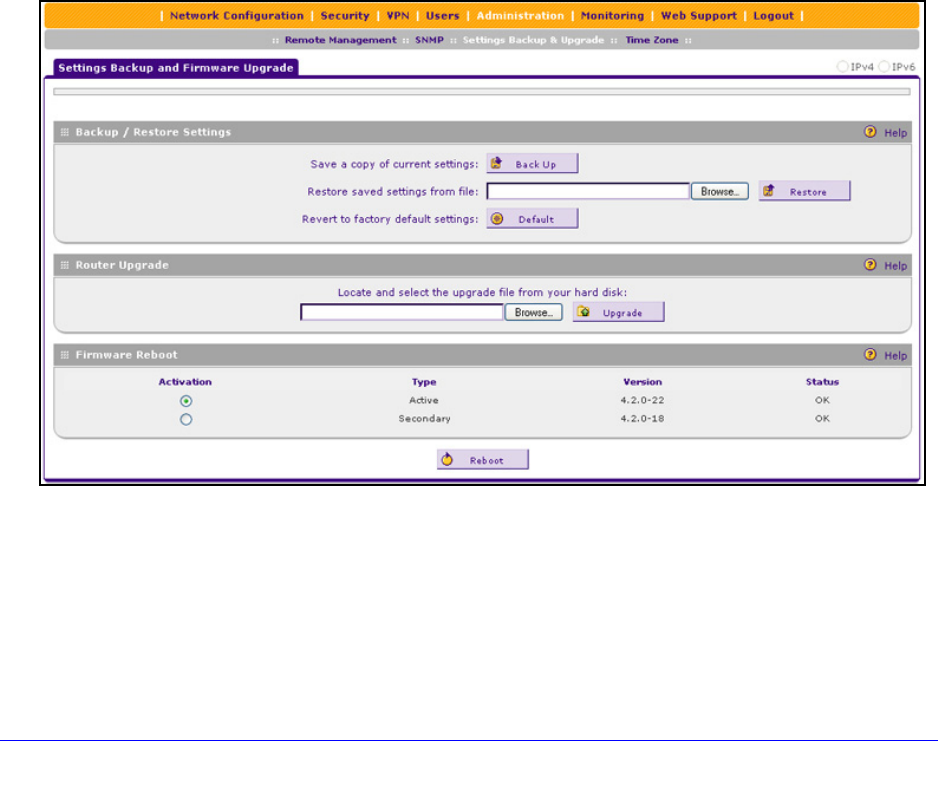Click Router Upgrade header grip icon
Screen dimensions: 939x810
pyautogui.click(x=65, y=265)
